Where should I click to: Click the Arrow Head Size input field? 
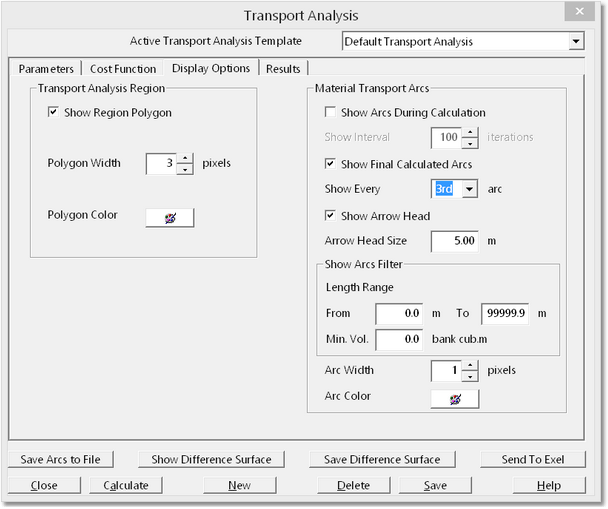(x=454, y=241)
